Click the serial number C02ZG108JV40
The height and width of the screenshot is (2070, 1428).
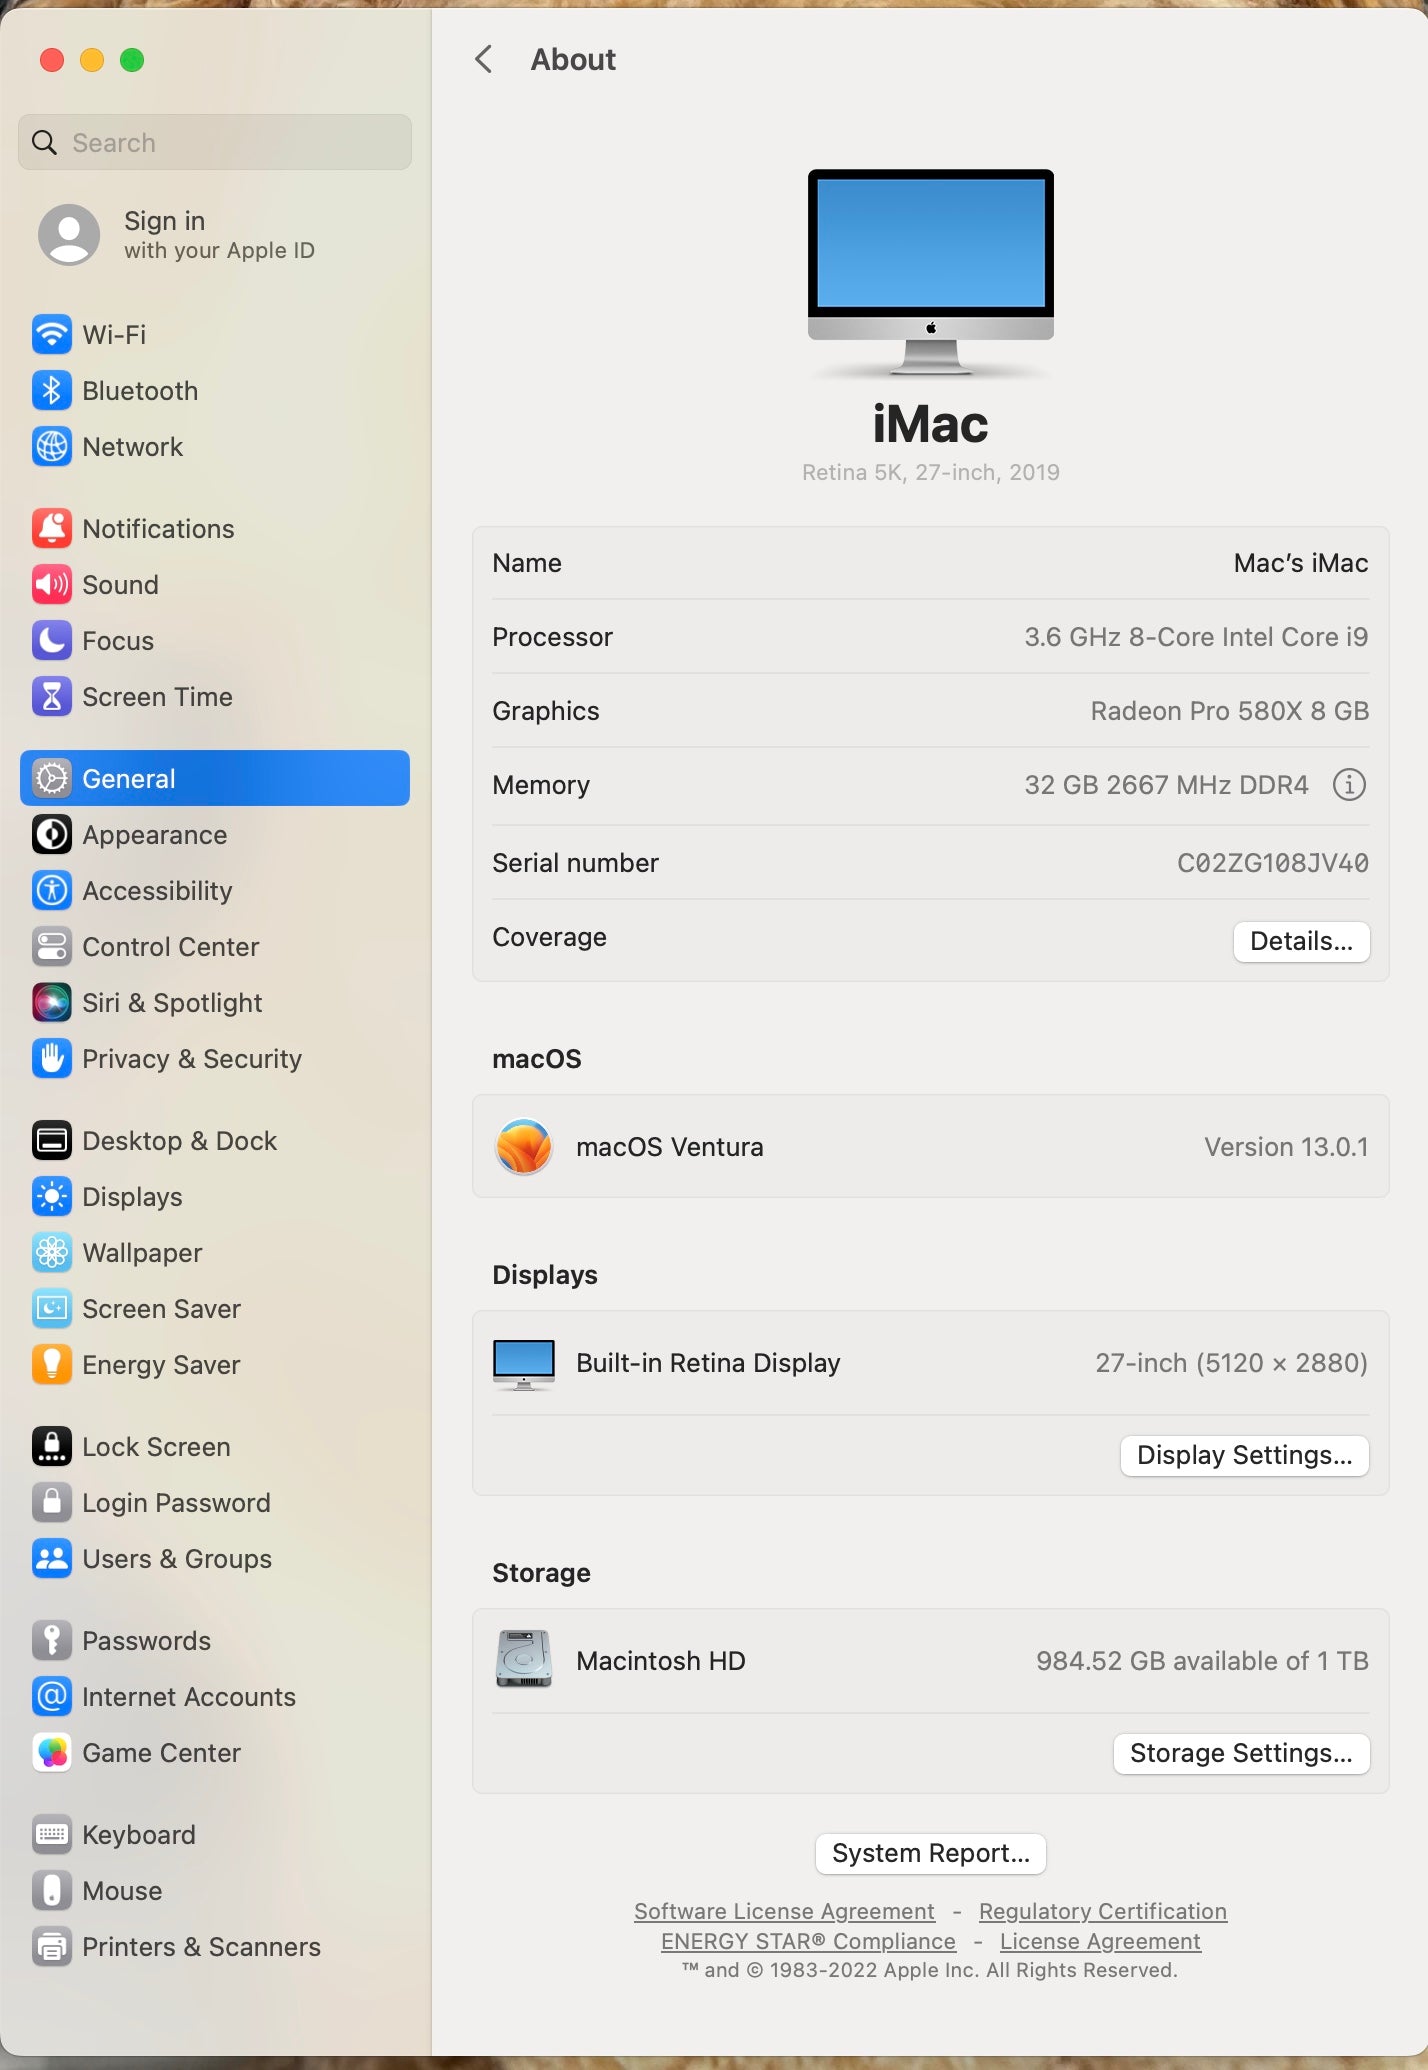pyautogui.click(x=1273, y=863)
